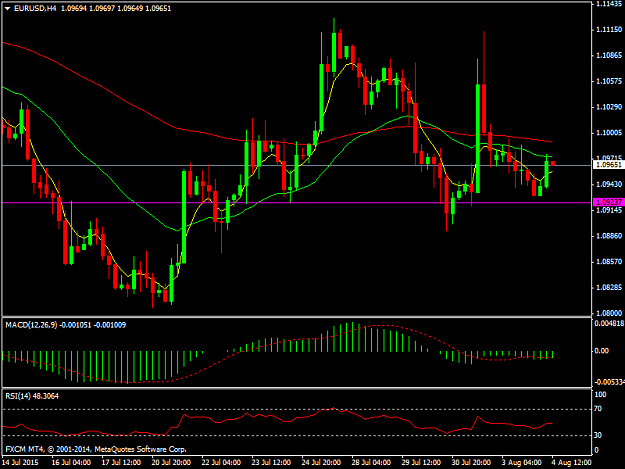Select the 28 Jul 04:00 time label
The width and height of the screenshot is (625, 469).
(371, 463)
